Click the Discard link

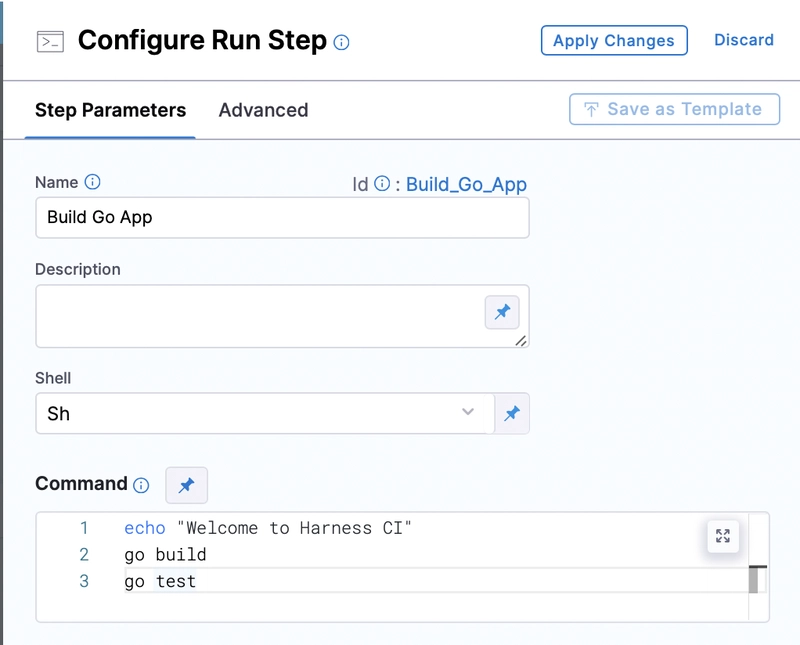pyautogui.click(x=743, y=40)
